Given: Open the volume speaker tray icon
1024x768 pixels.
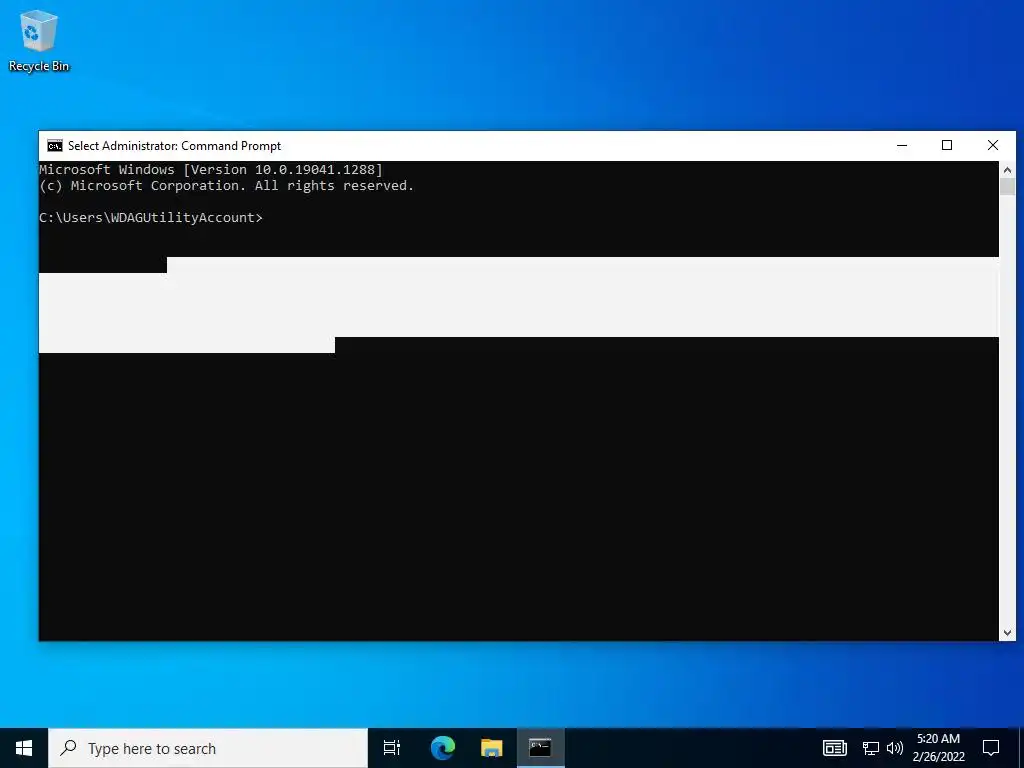Looking at the screenshot, I should [895, 748].
